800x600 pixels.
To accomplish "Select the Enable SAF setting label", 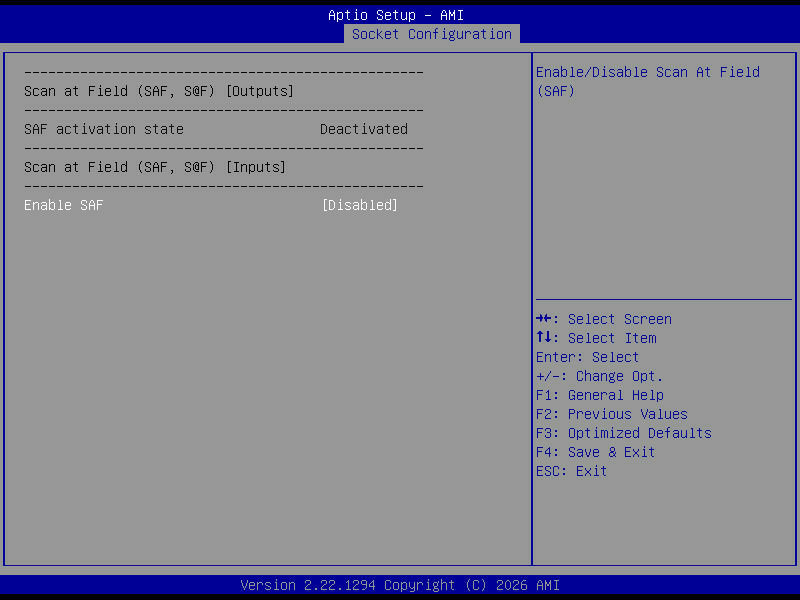I will (x=64, y=205).
